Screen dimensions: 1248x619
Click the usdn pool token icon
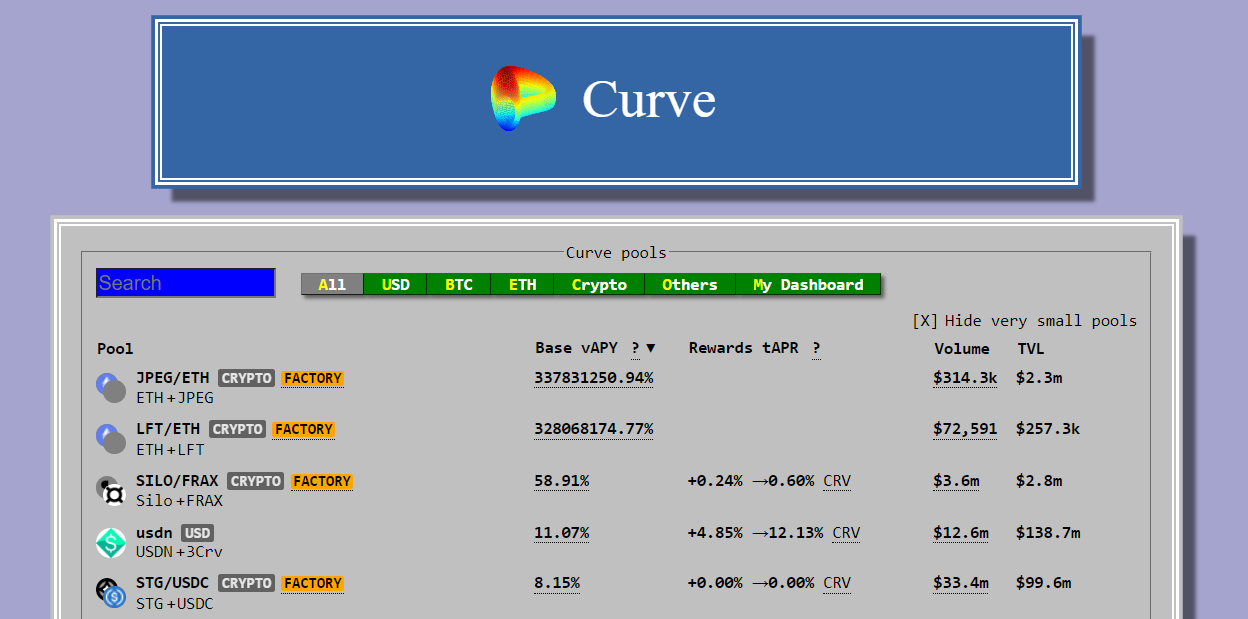[111, 543]
